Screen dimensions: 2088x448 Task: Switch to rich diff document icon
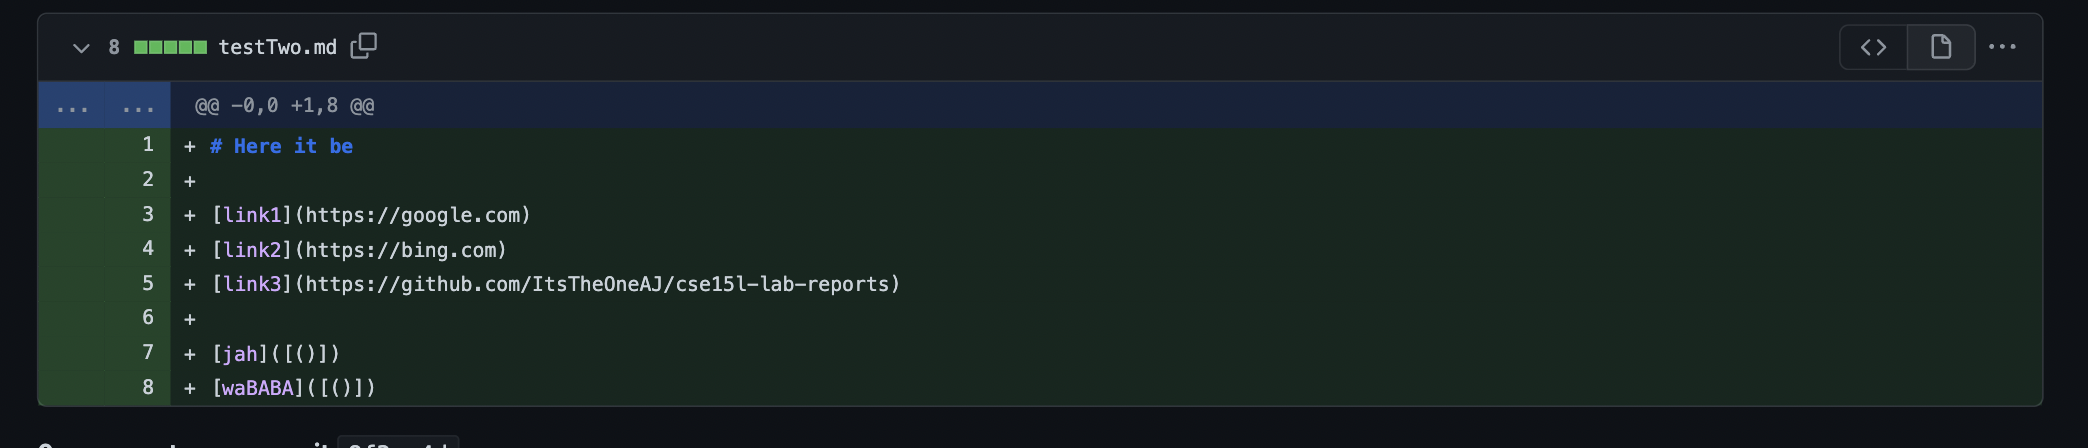pos(1941,47)
